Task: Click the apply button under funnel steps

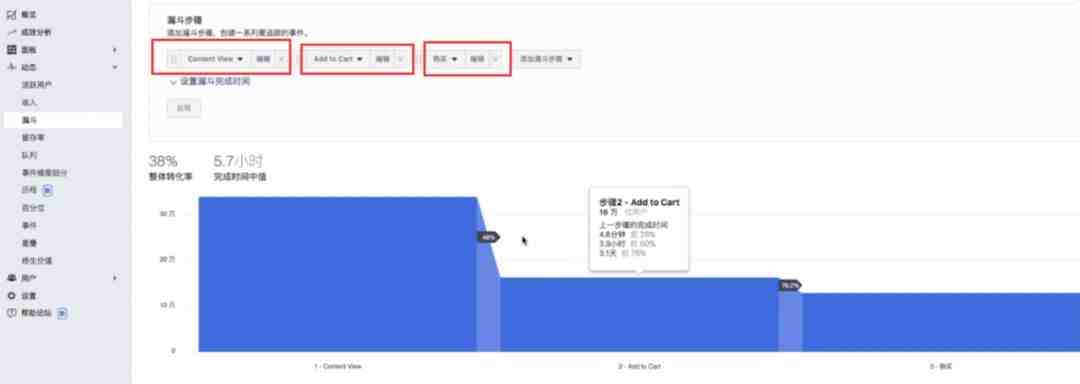Action: (x=184, y=109)
